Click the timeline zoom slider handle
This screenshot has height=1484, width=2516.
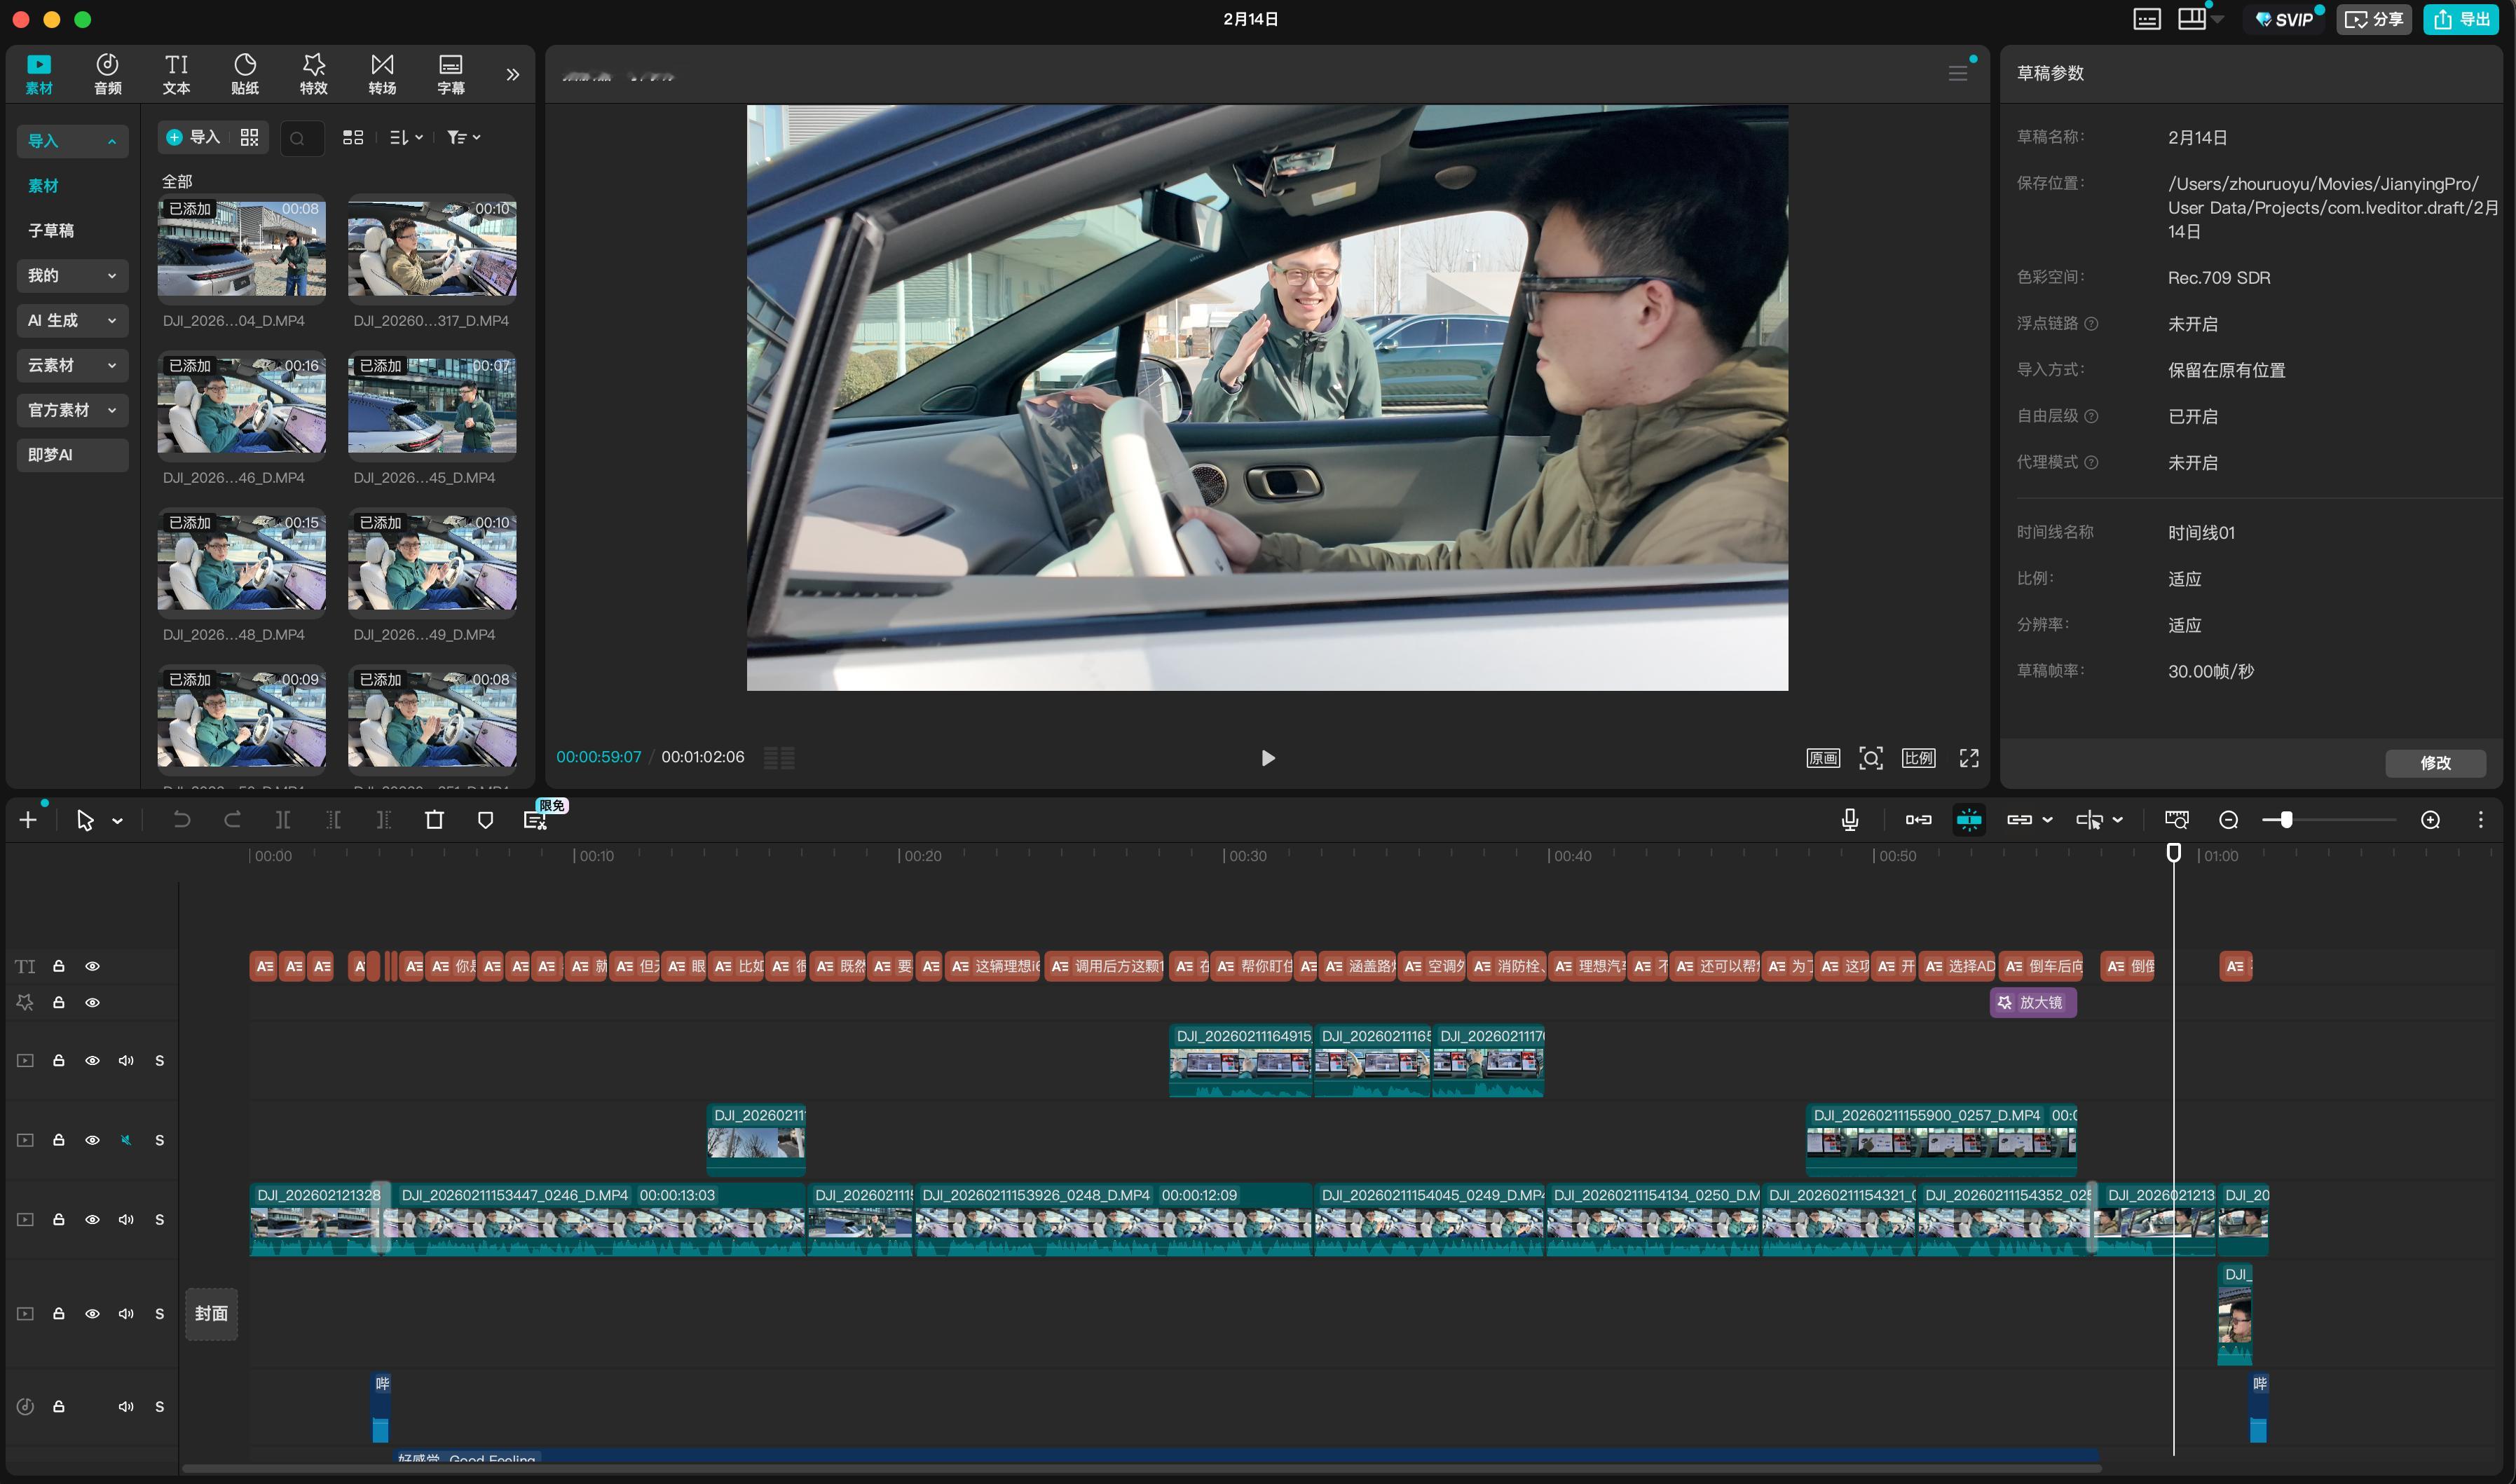(2286, 820)
